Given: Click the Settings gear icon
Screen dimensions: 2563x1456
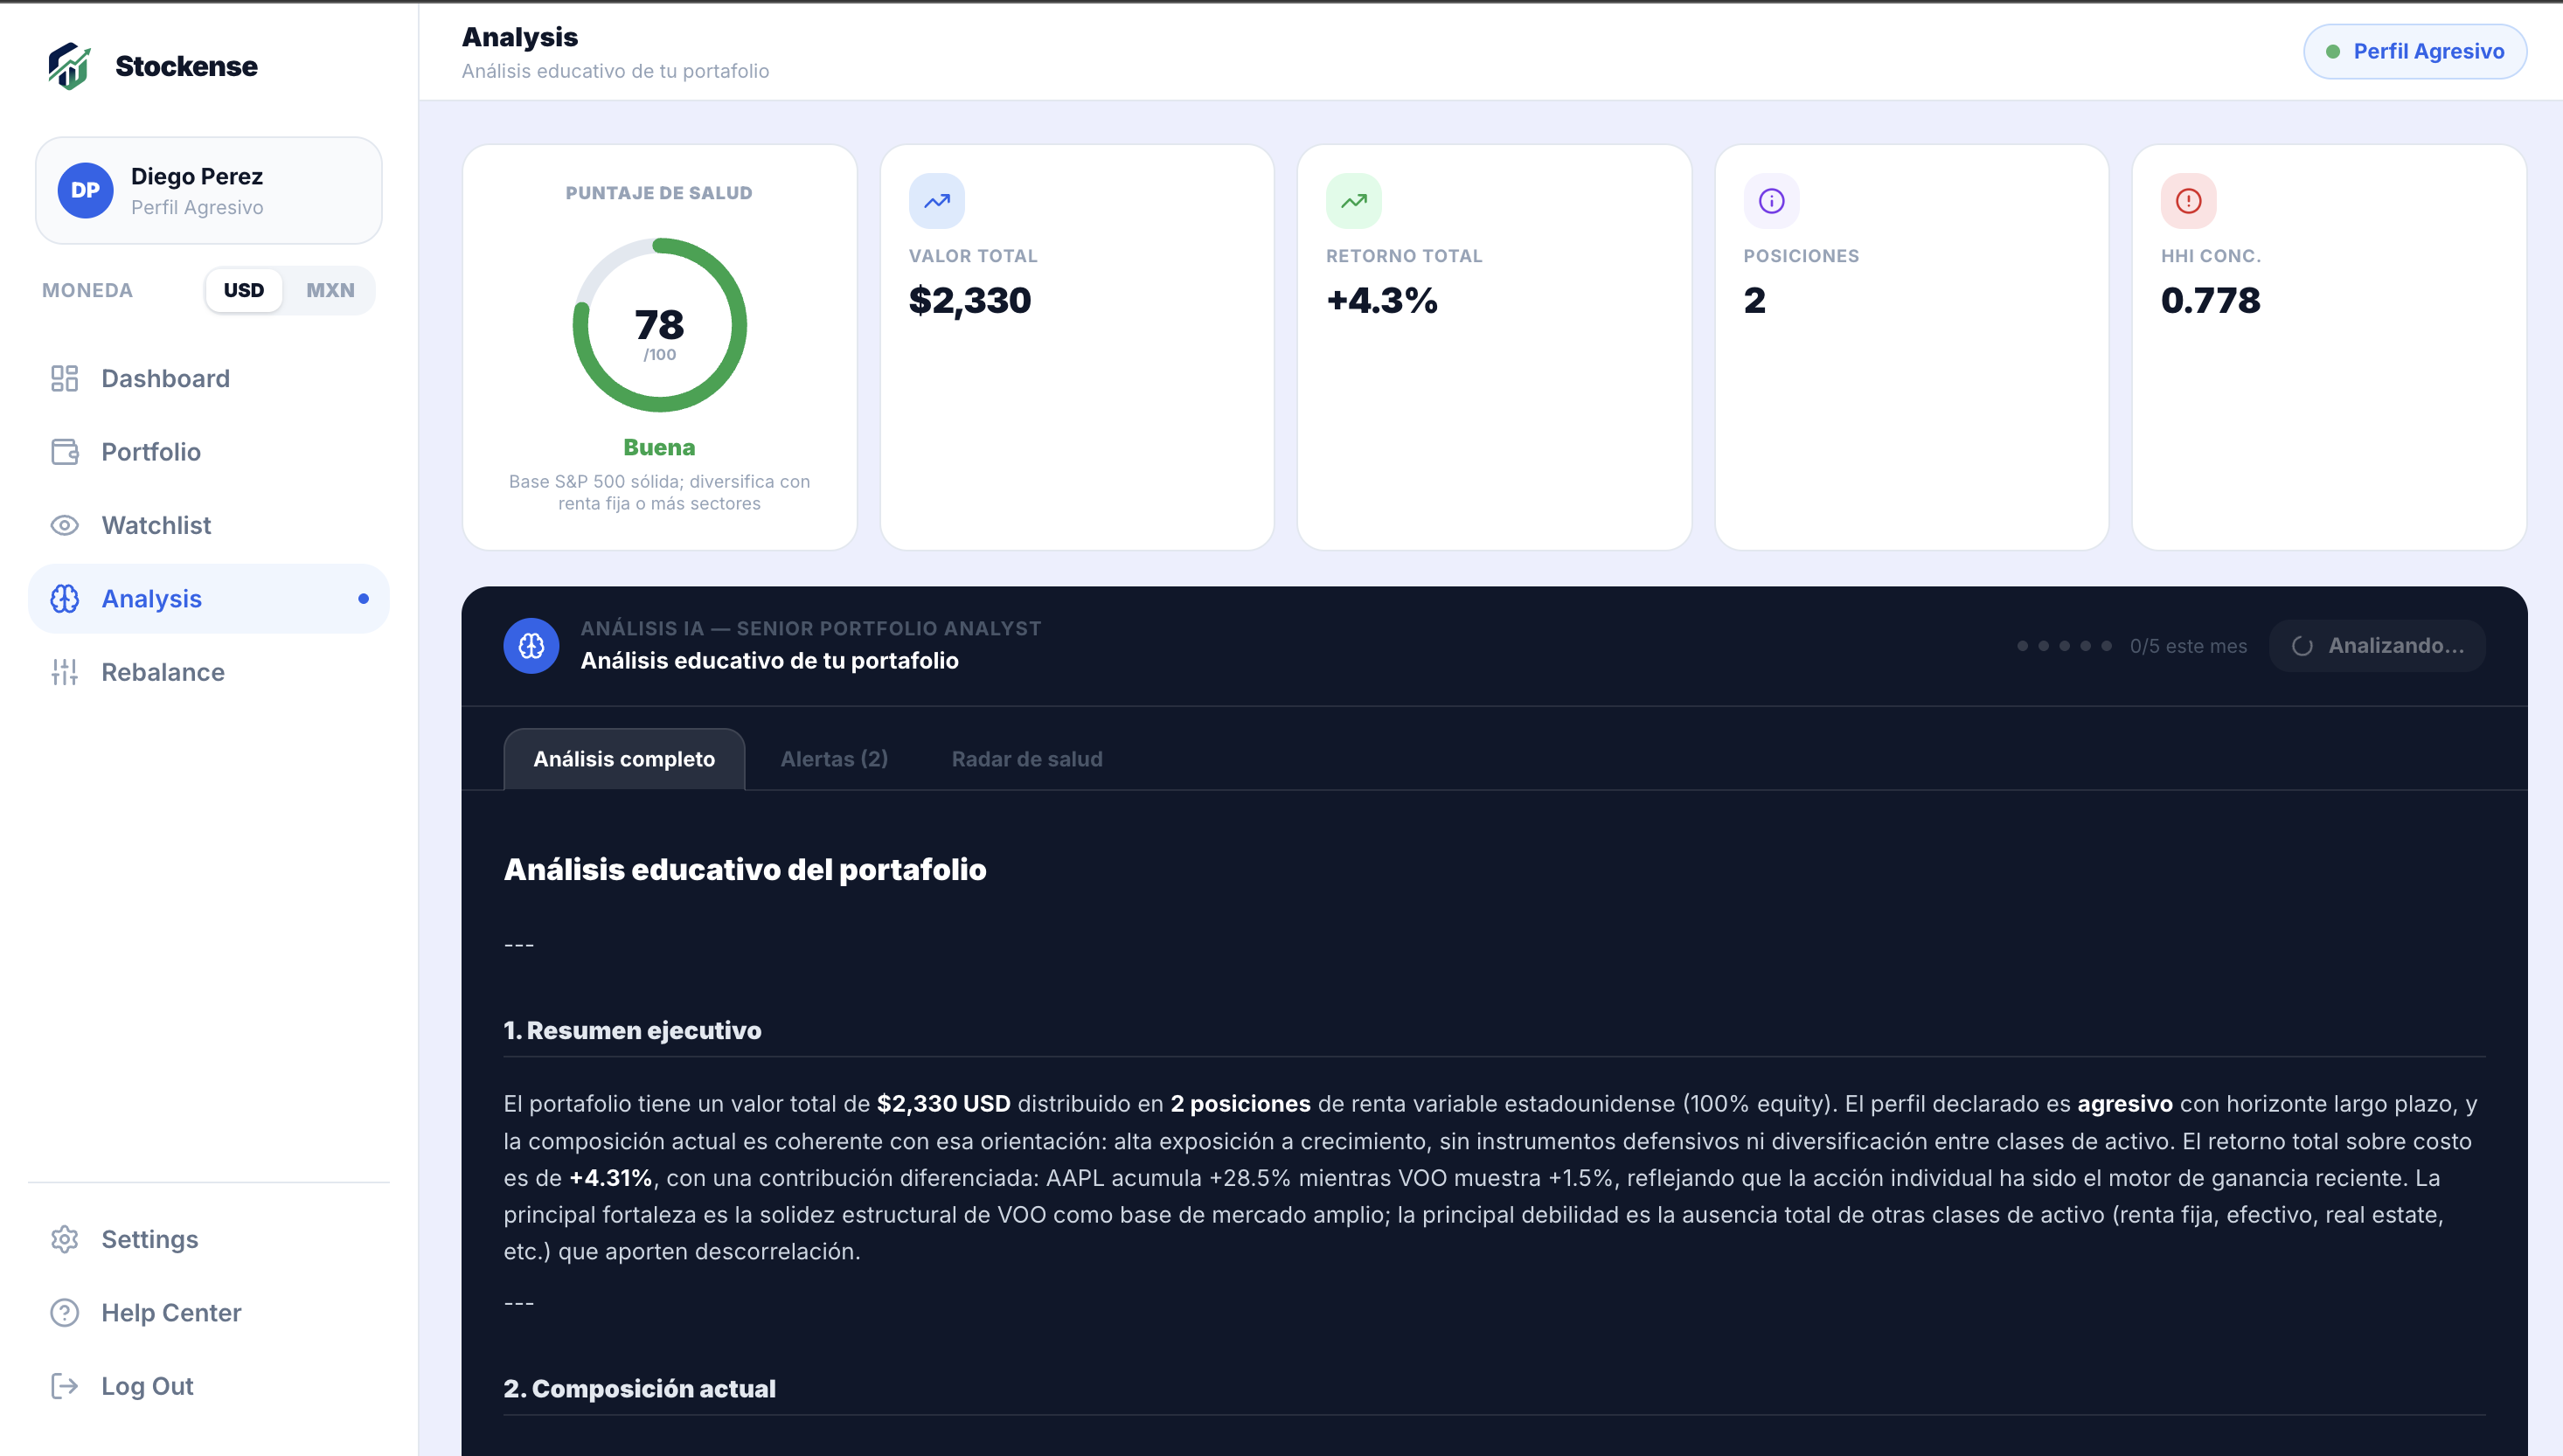Looking at the screenshot, I should tap(65, 1239).
